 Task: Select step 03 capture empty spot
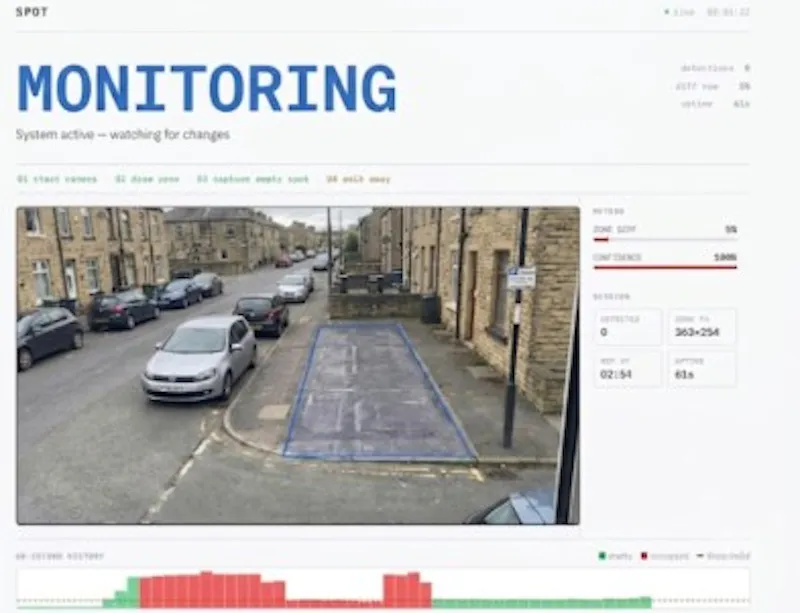tap(253, 179)
